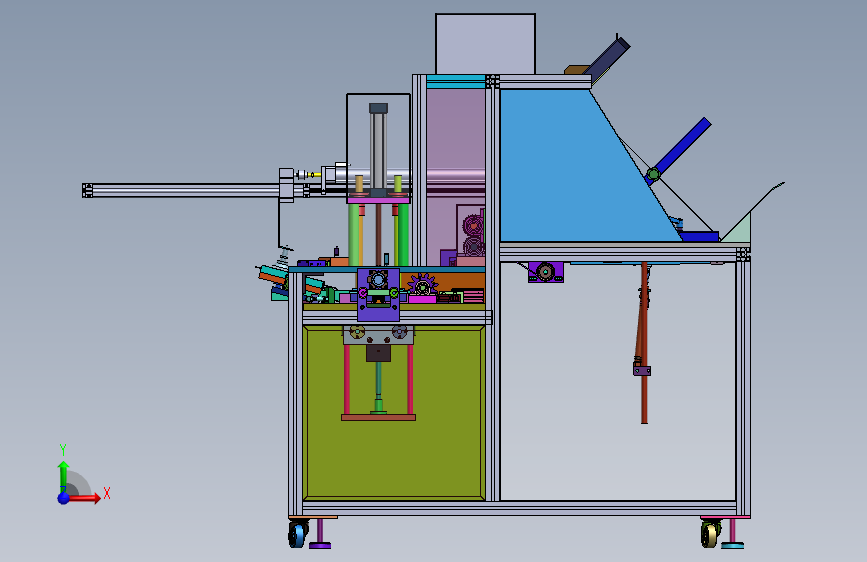Screen dimensions: 867x562
Task: Click the green Y axis arrow of the triad
Action: click(63, 476)
